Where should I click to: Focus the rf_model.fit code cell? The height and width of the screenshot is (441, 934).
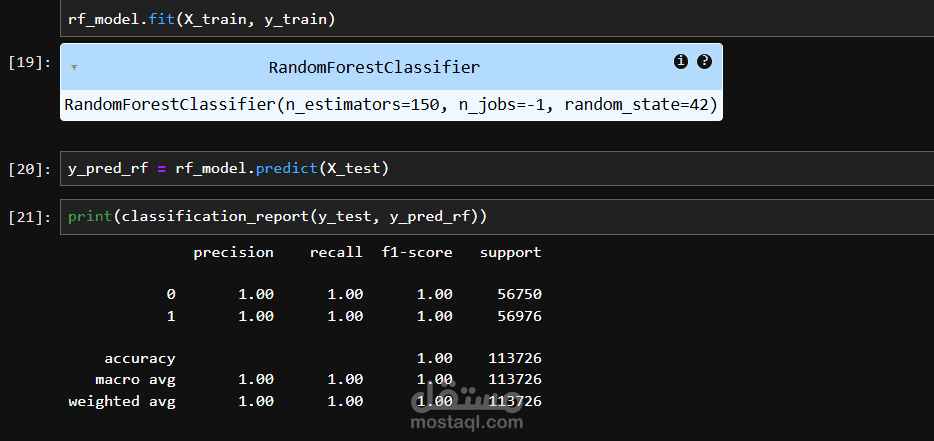[497, 20]
